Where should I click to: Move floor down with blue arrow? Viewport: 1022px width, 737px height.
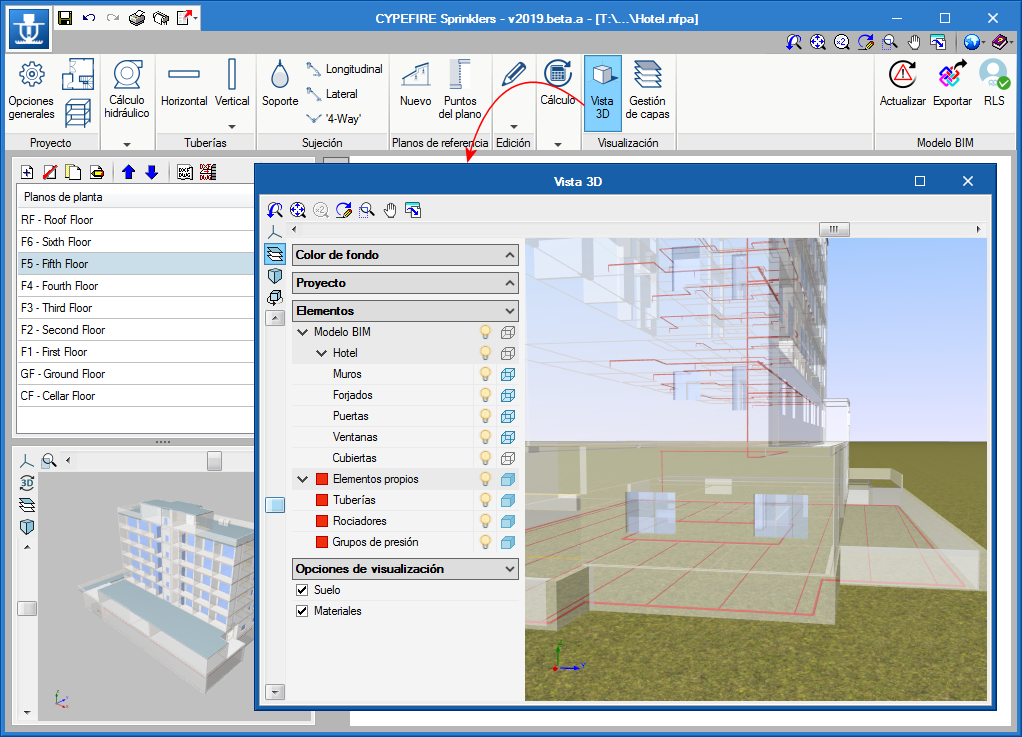click(x=152, y=172)
